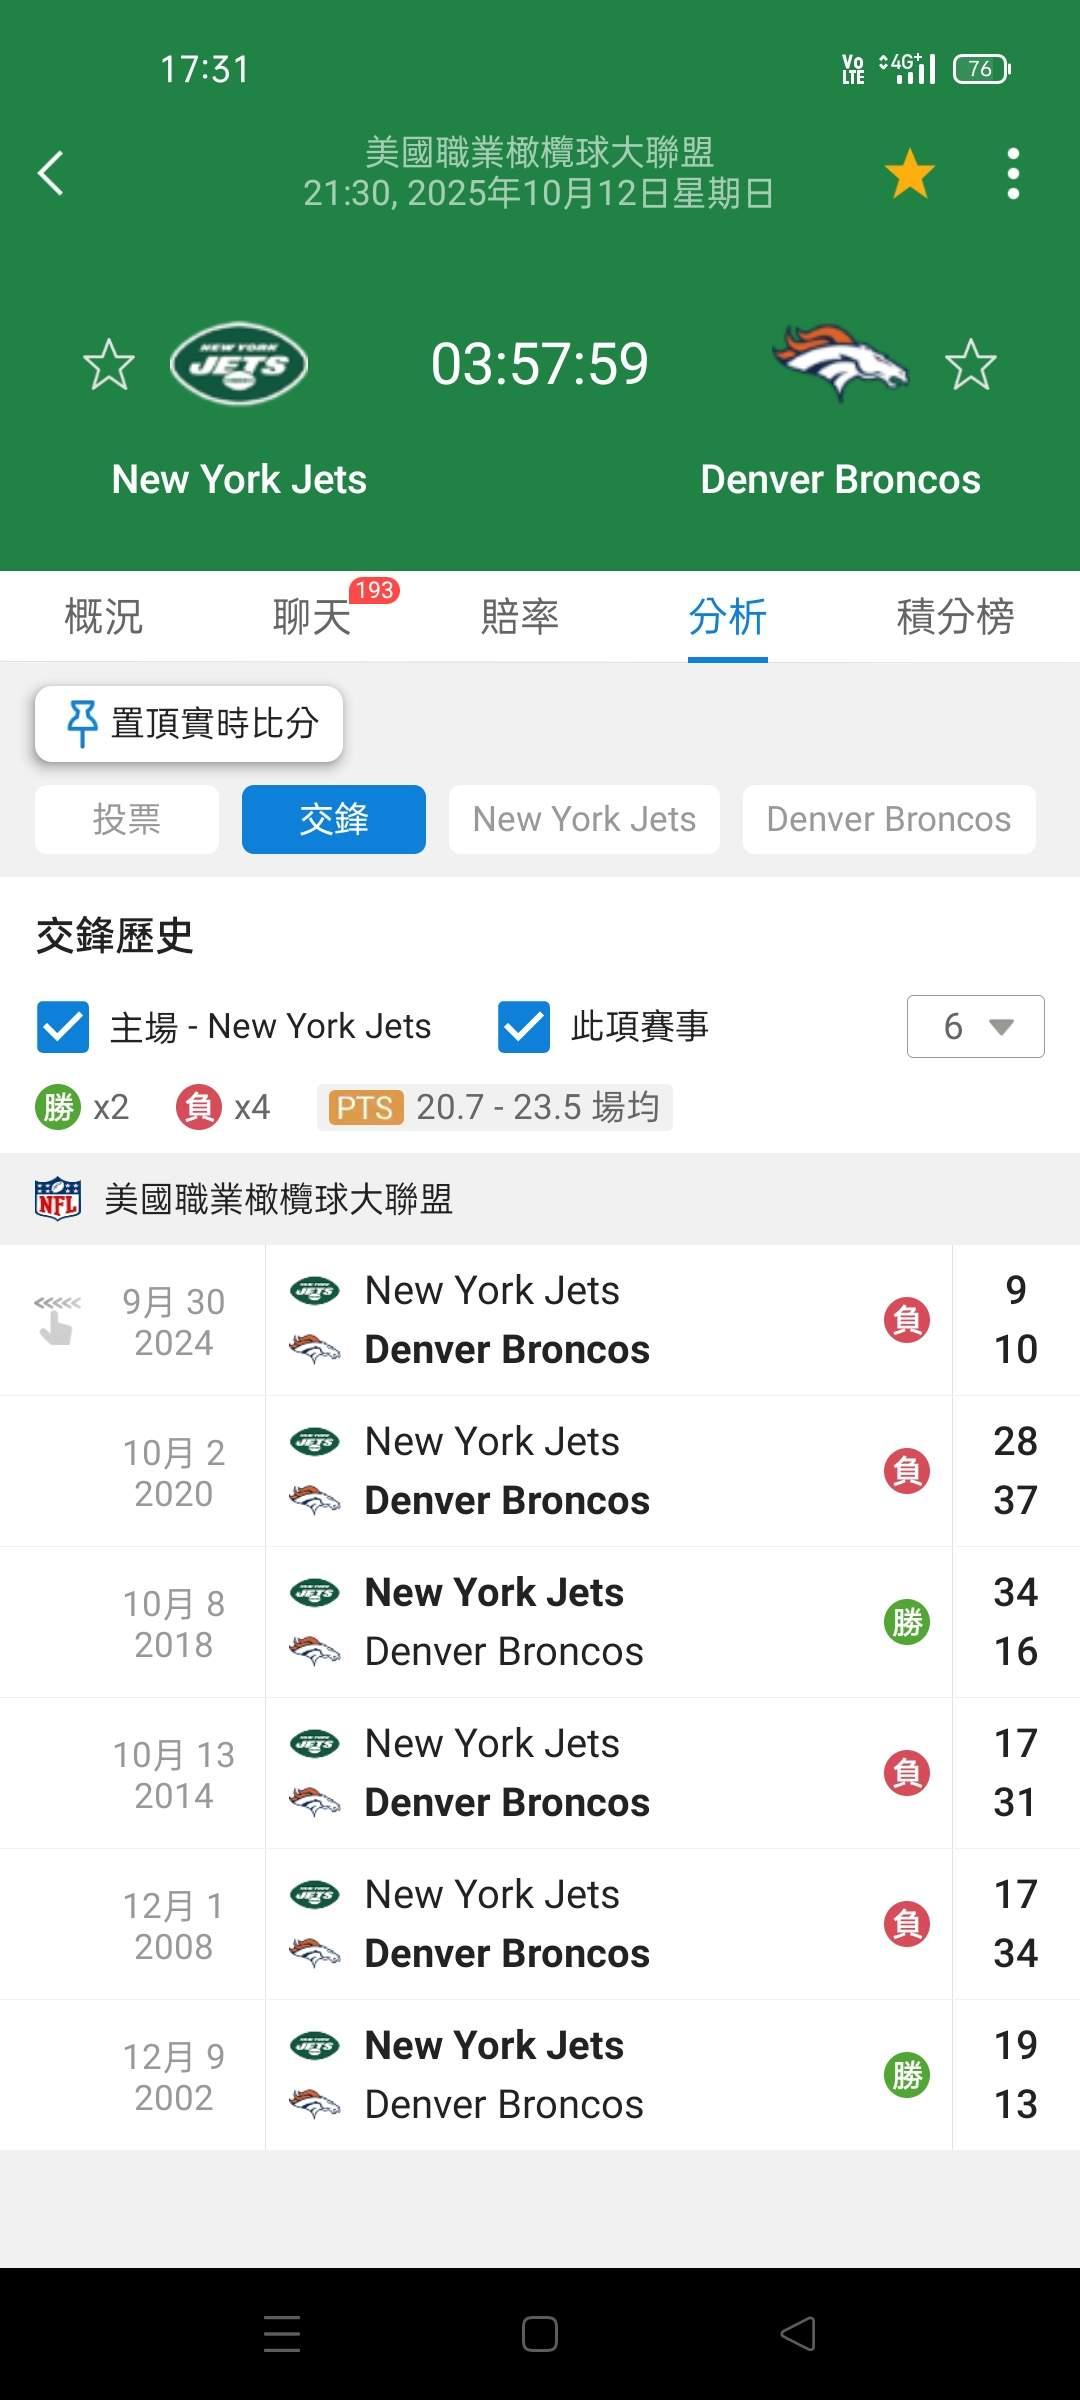Image resolution: width=1080 pixels, height=2400 pixels.
Task: Favorite the Denver Broncos star
Action: [x=970, y=364]
